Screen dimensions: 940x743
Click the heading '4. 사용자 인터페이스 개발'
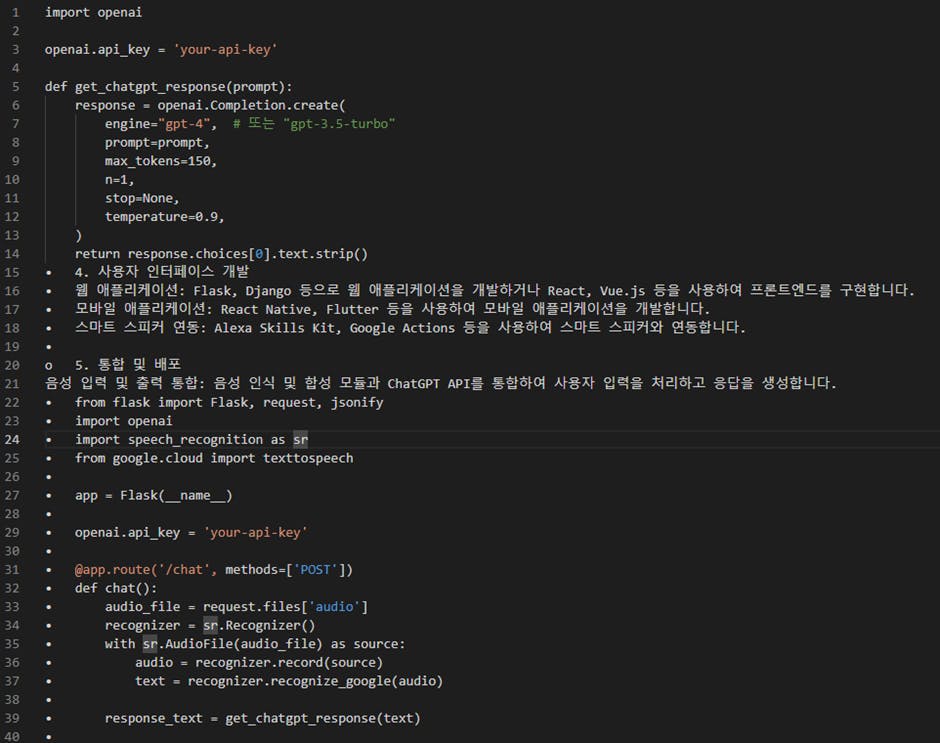162,272
